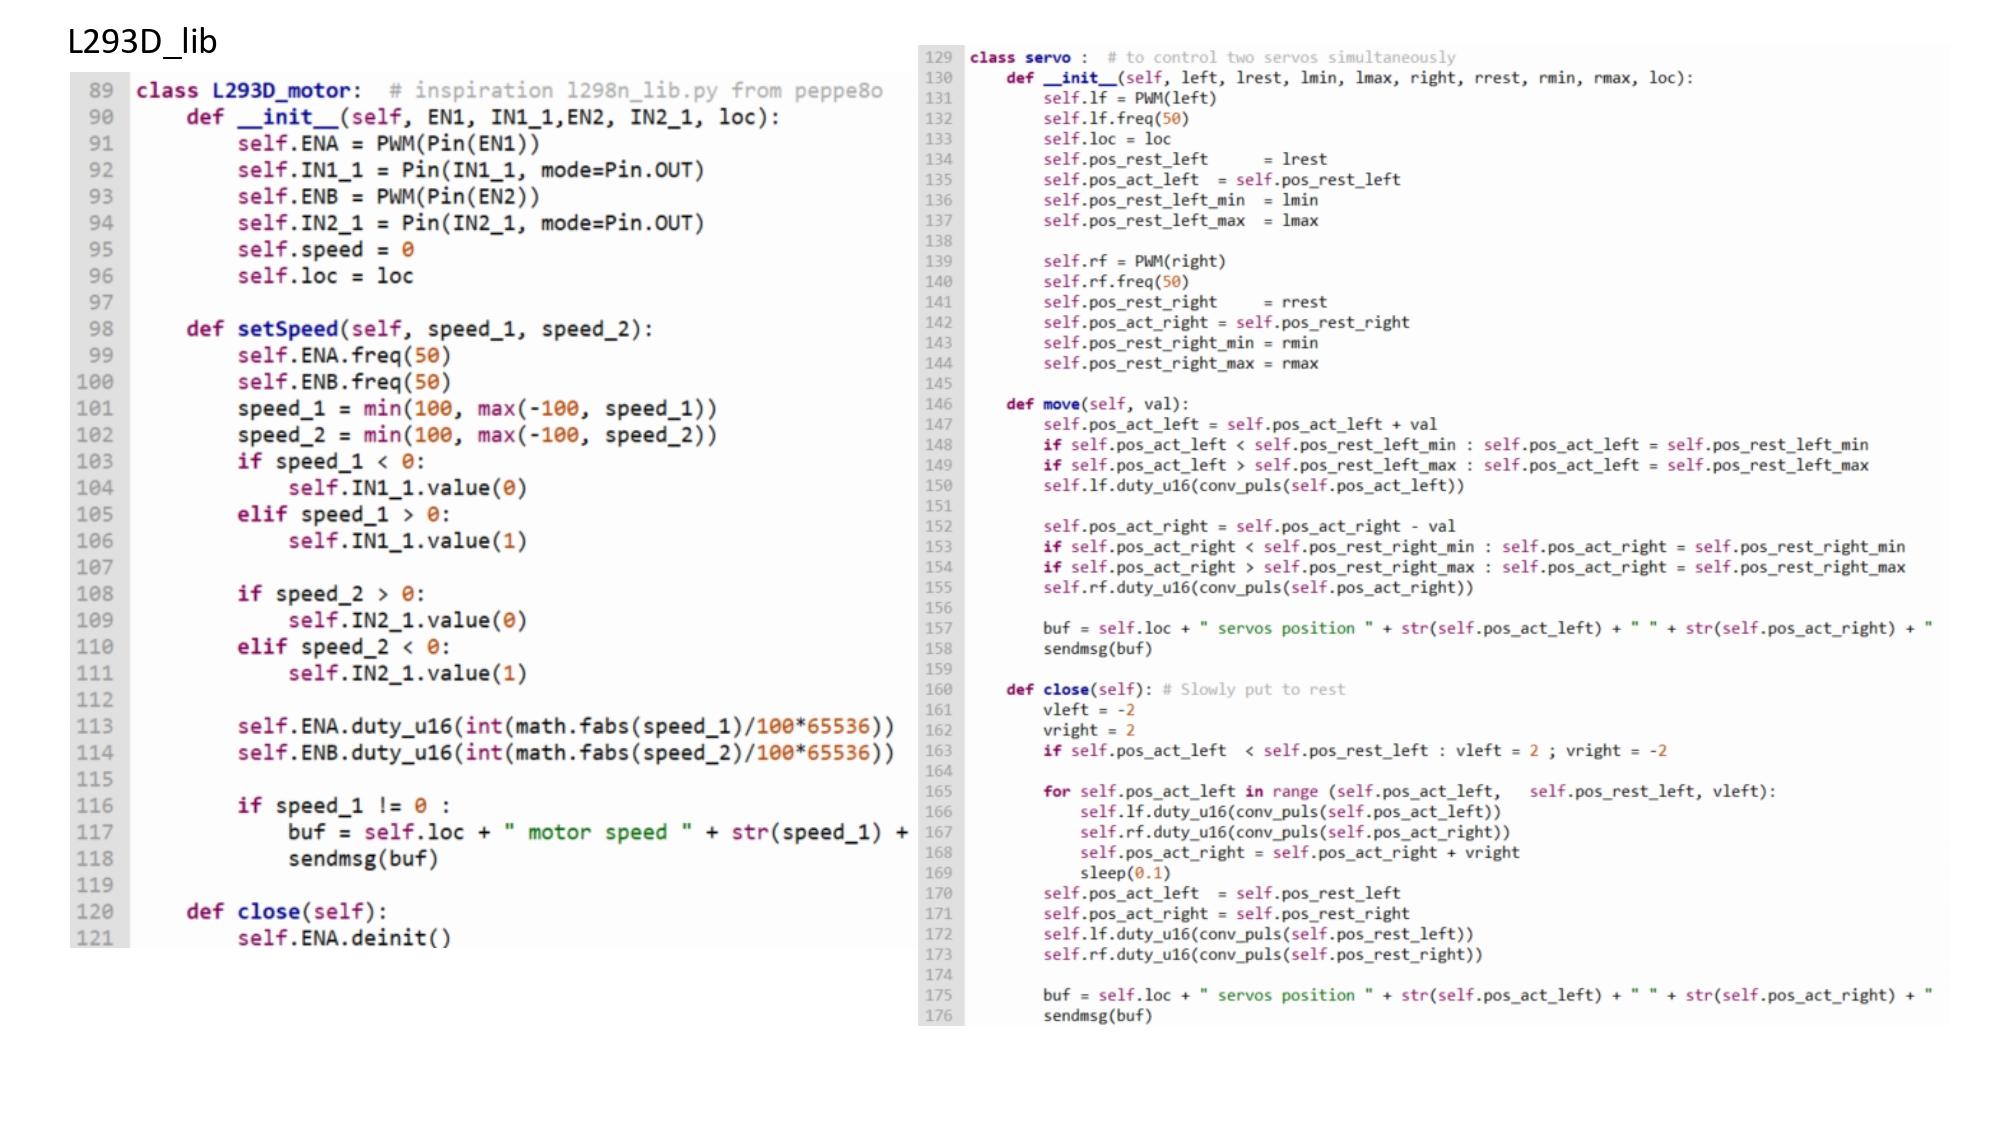Click 'self.IN1_1.value(0)' line
The height and width of the screenshot is (1125, 2000).
point(407,488)
